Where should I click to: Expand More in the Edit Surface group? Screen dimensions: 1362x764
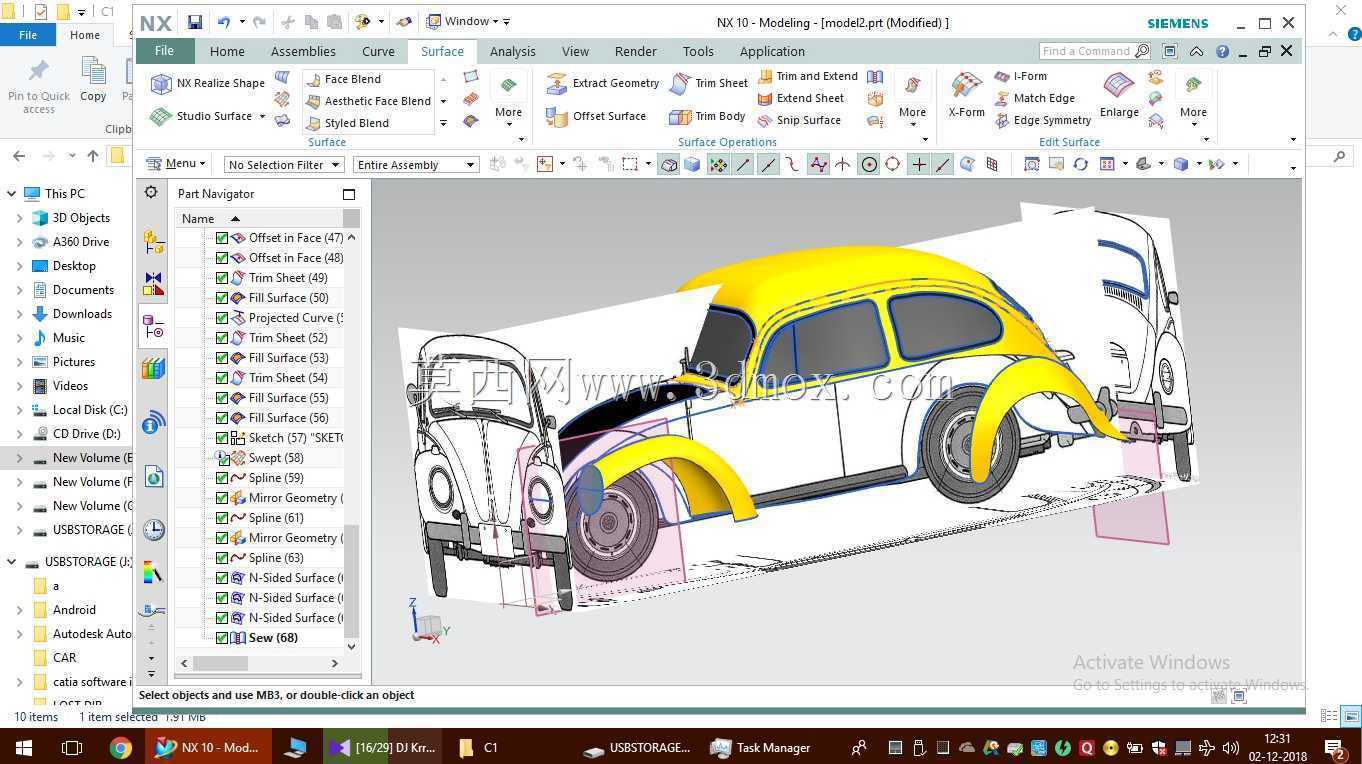click(1193, 101)
